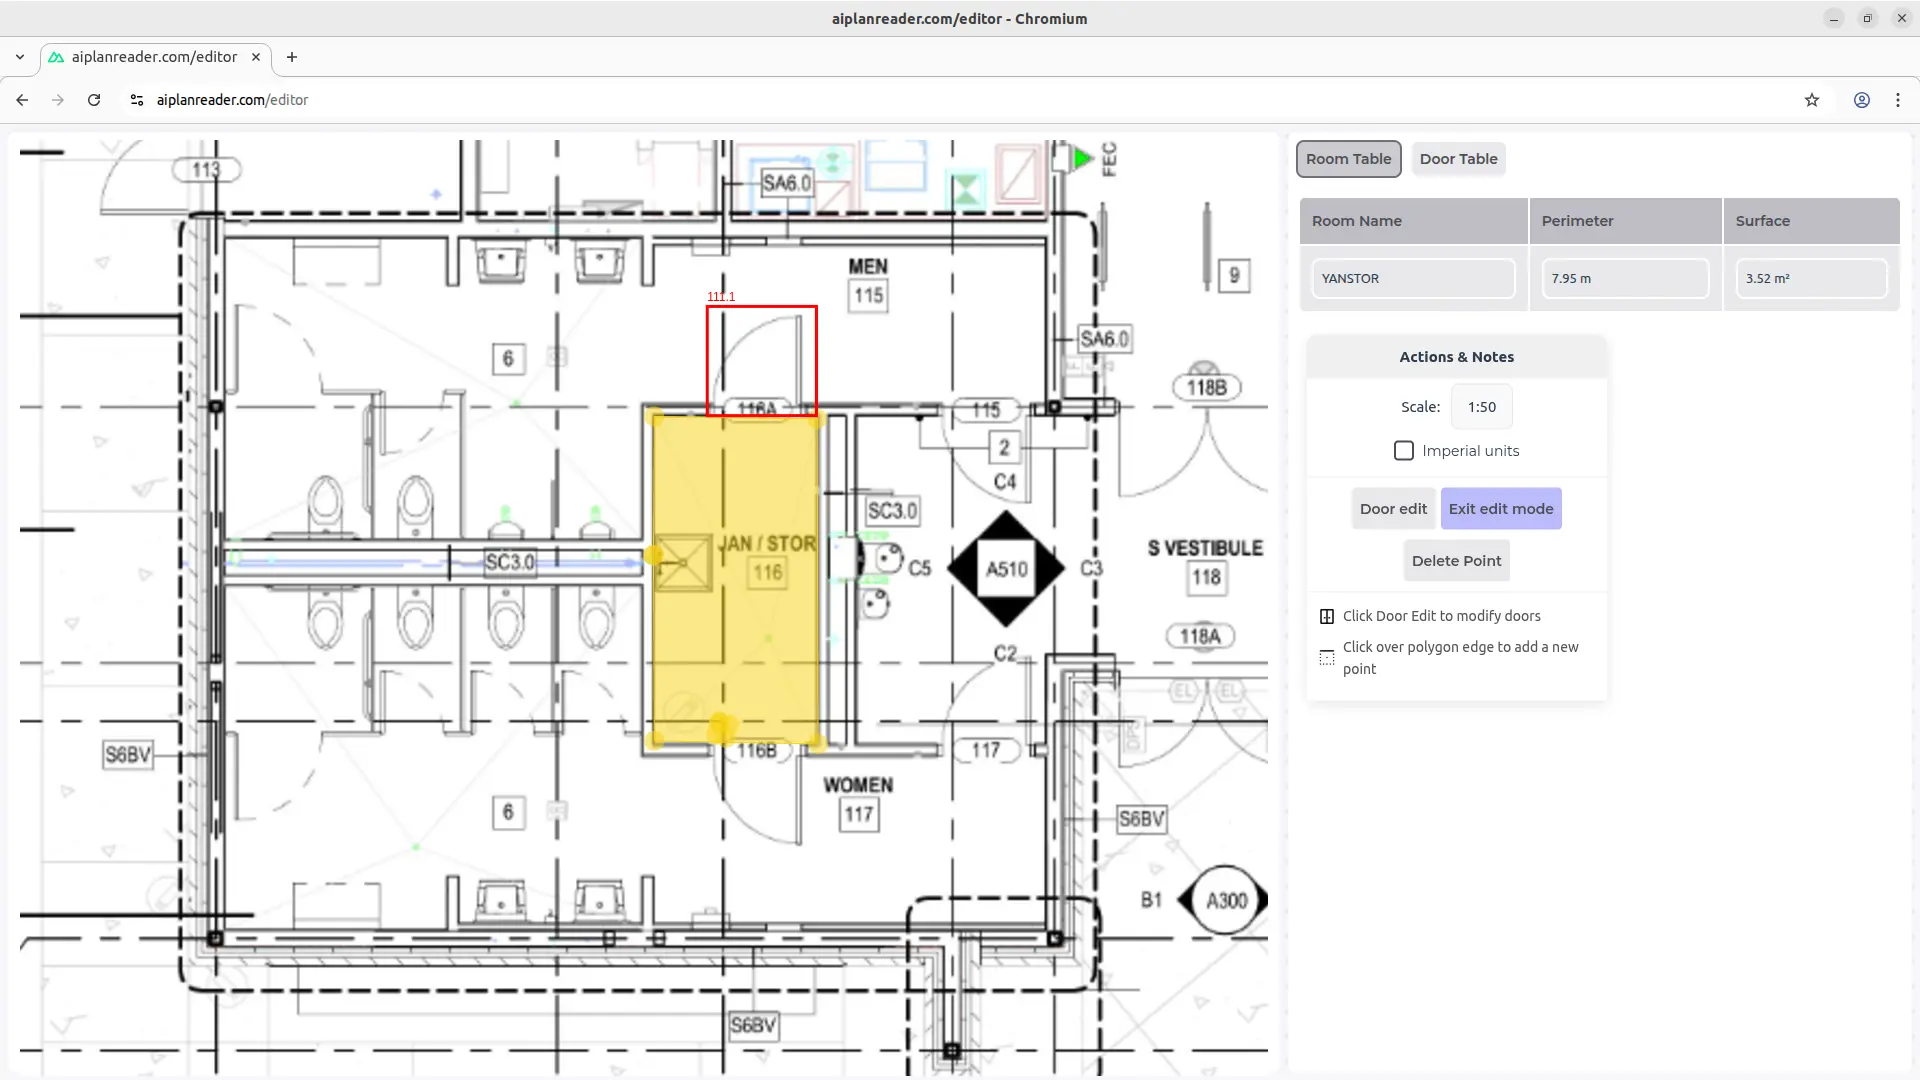Open a new tab with plus icon
Screen dimensions: 1920x1080
tap(291, 57)
